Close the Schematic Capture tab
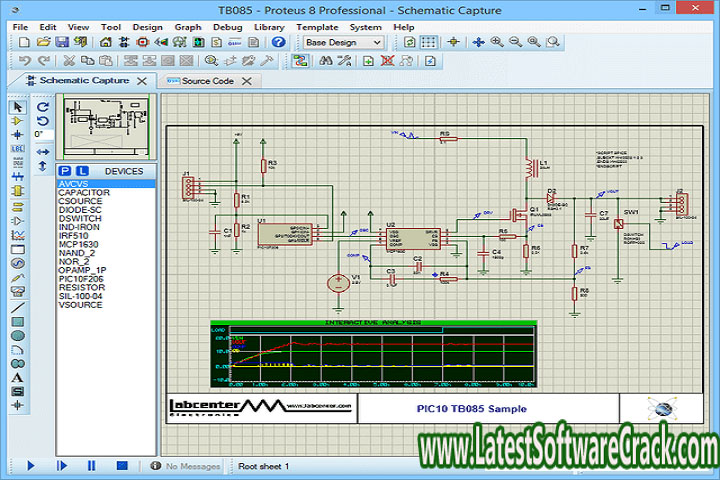 tap(142, 81)
